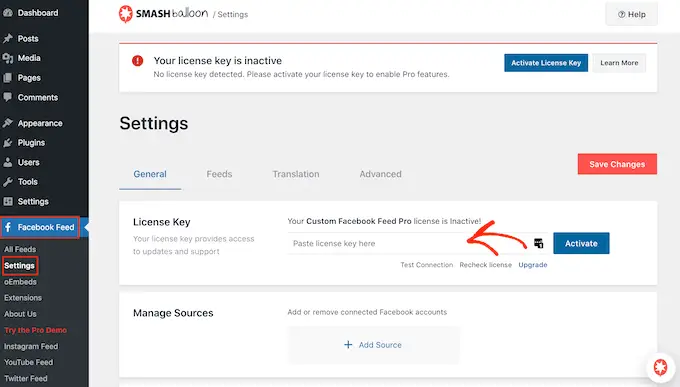Image resolution: width=680 pixels, height=387 pixels.
Task: Click the Posts pin icon
Action: tap(7, 39)
